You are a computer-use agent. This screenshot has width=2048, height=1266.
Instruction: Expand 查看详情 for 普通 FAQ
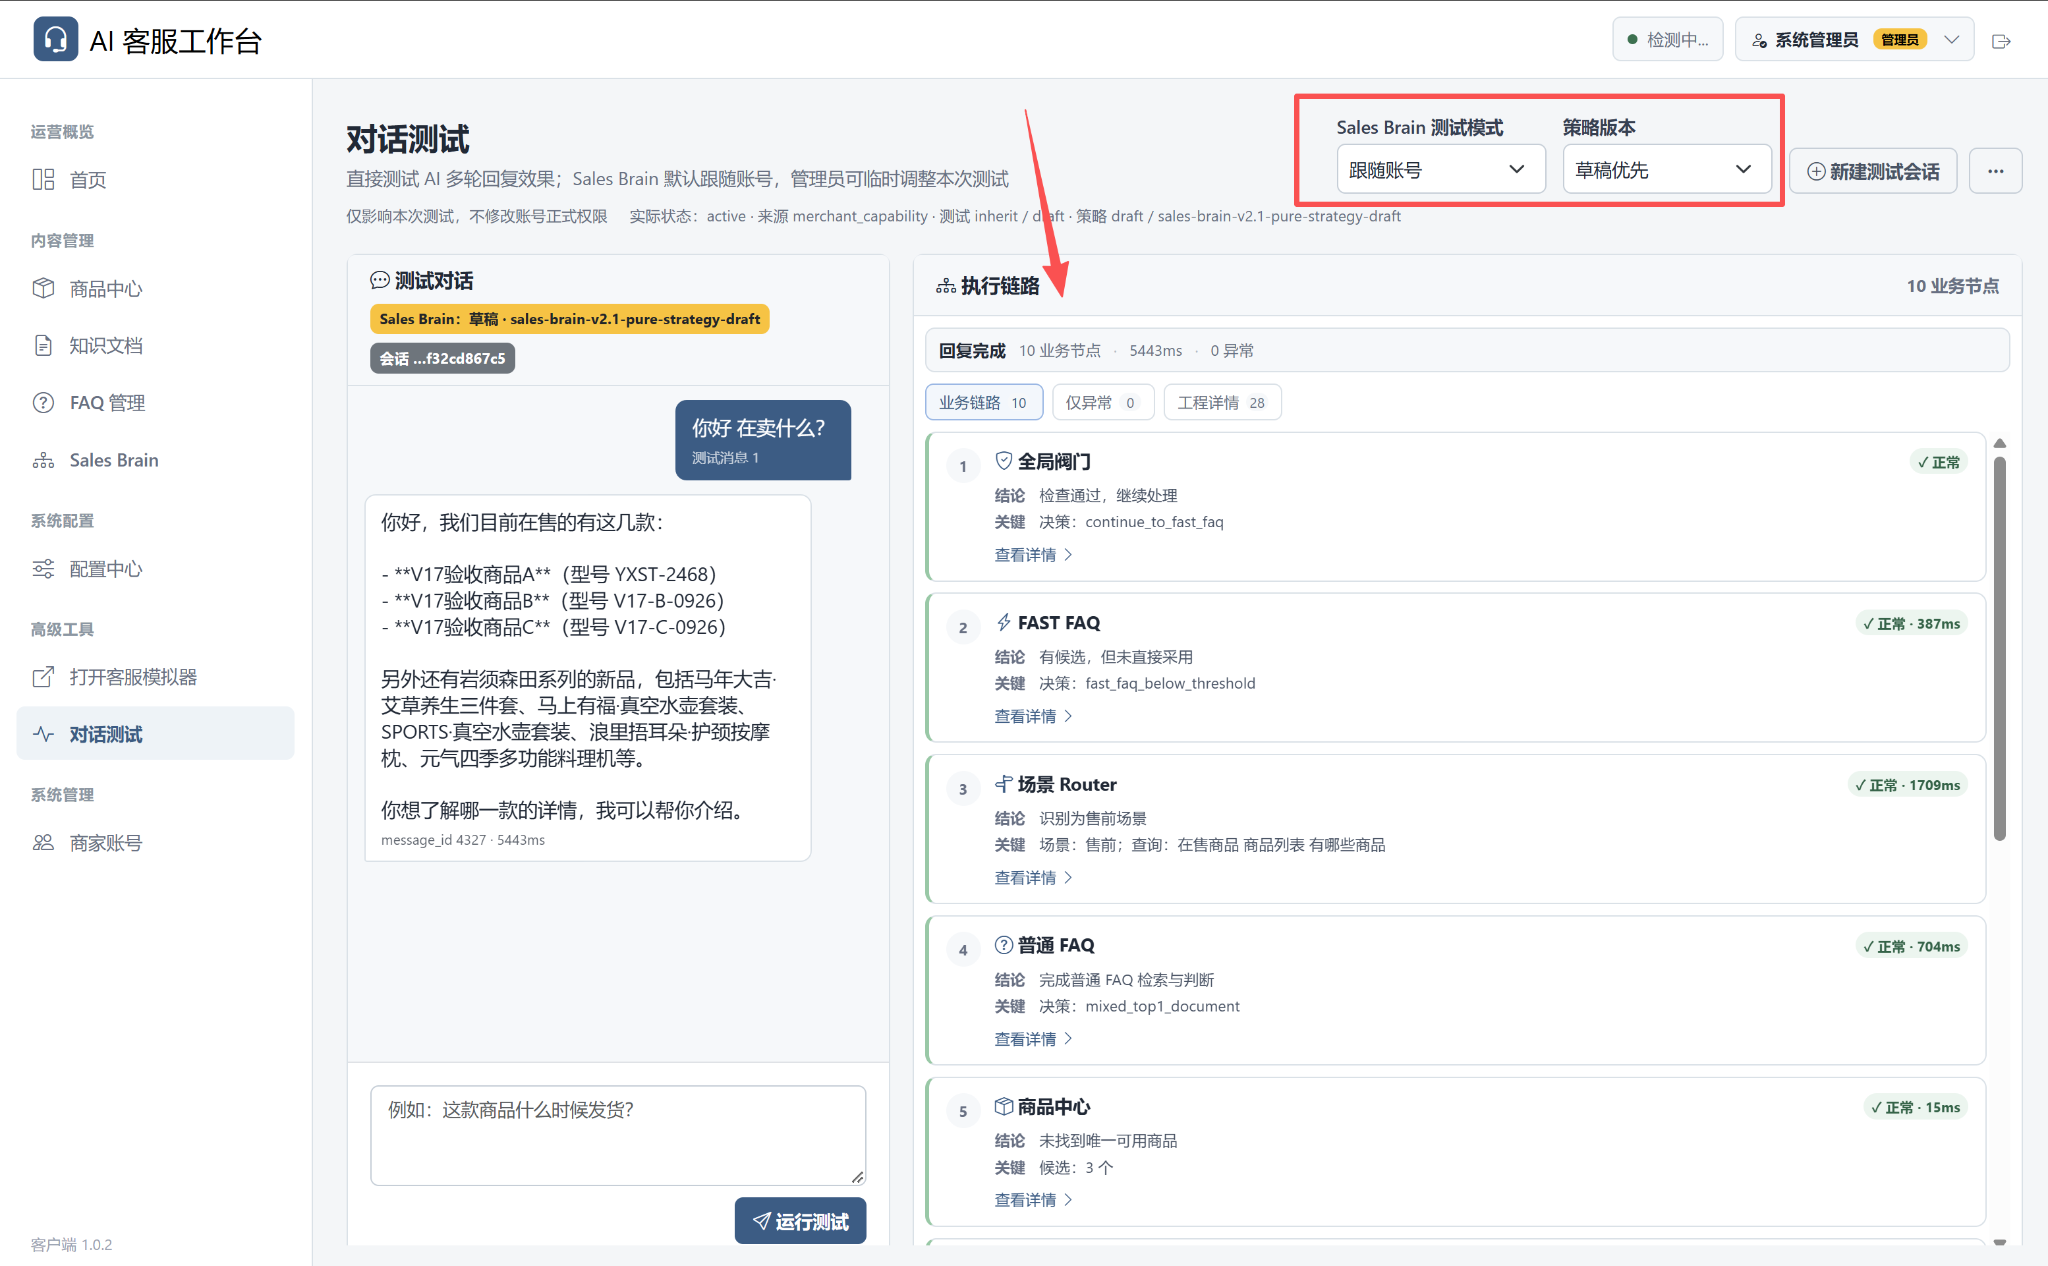tap(1033, 1039)
